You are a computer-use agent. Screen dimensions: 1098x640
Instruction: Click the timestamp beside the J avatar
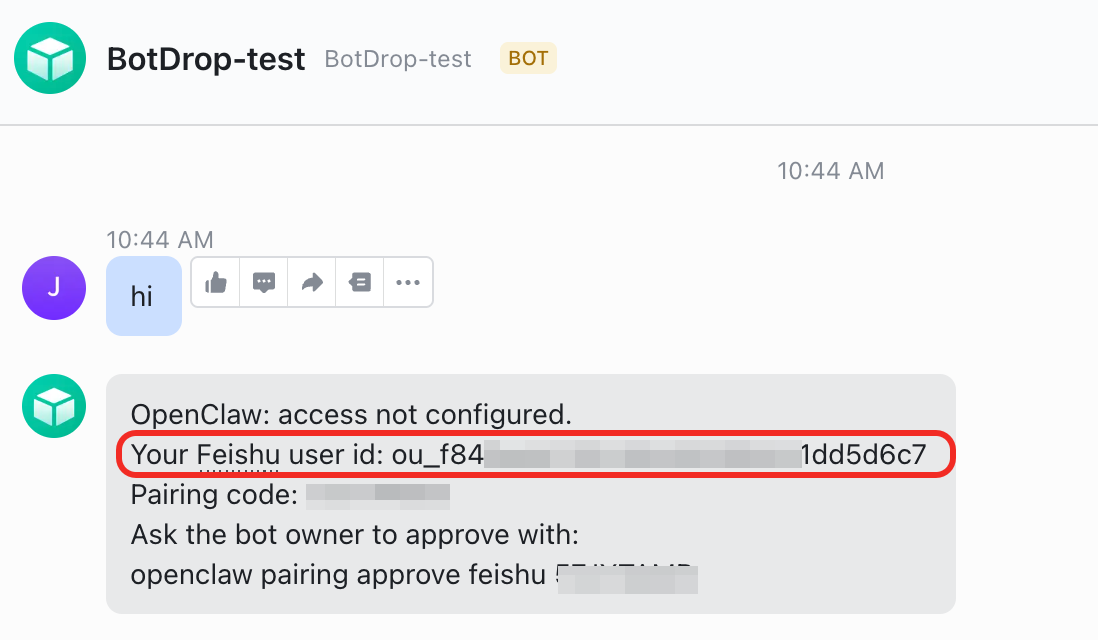tap(158, 239)
